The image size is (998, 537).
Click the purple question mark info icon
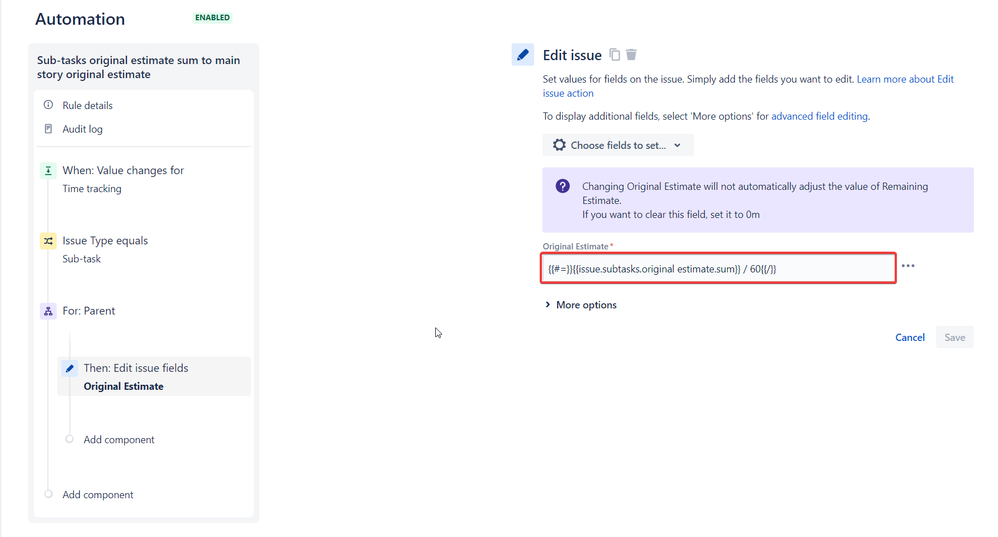(563, 186)
